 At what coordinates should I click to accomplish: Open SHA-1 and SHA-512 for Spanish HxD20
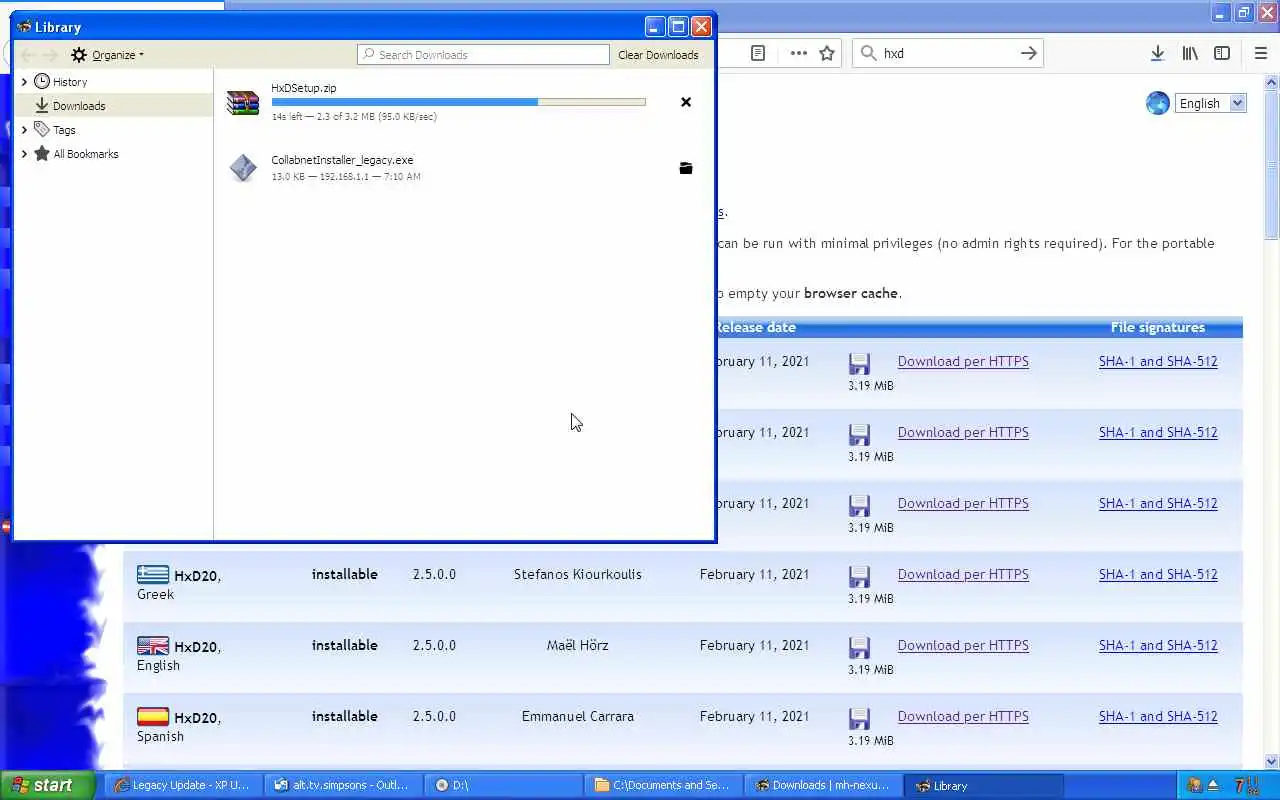[x=1158, y=717]
